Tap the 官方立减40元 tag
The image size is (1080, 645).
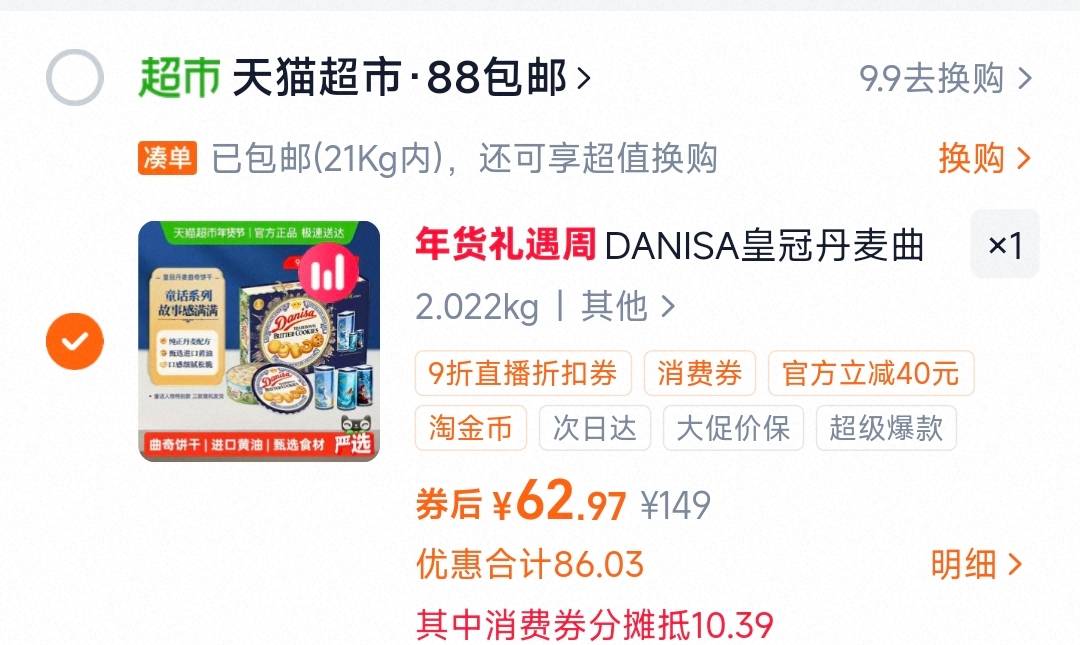[871, 373]
